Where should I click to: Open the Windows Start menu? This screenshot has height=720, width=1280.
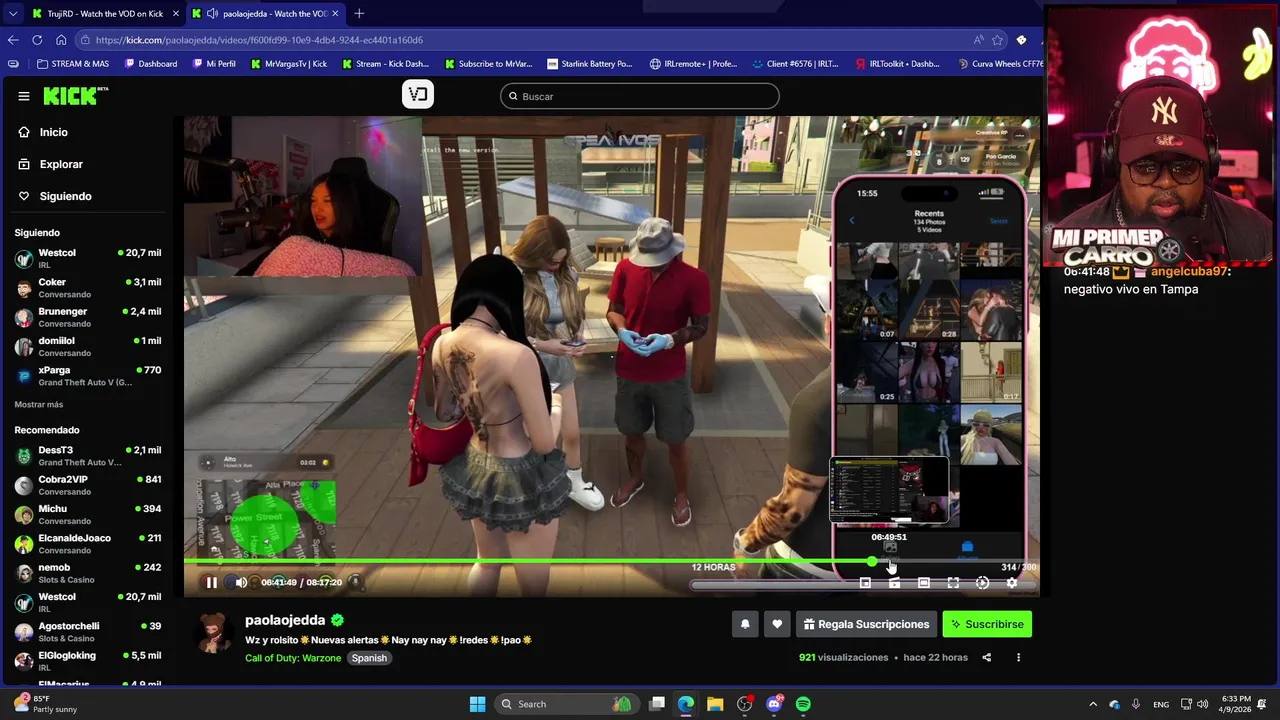click(x=477, y=704)
